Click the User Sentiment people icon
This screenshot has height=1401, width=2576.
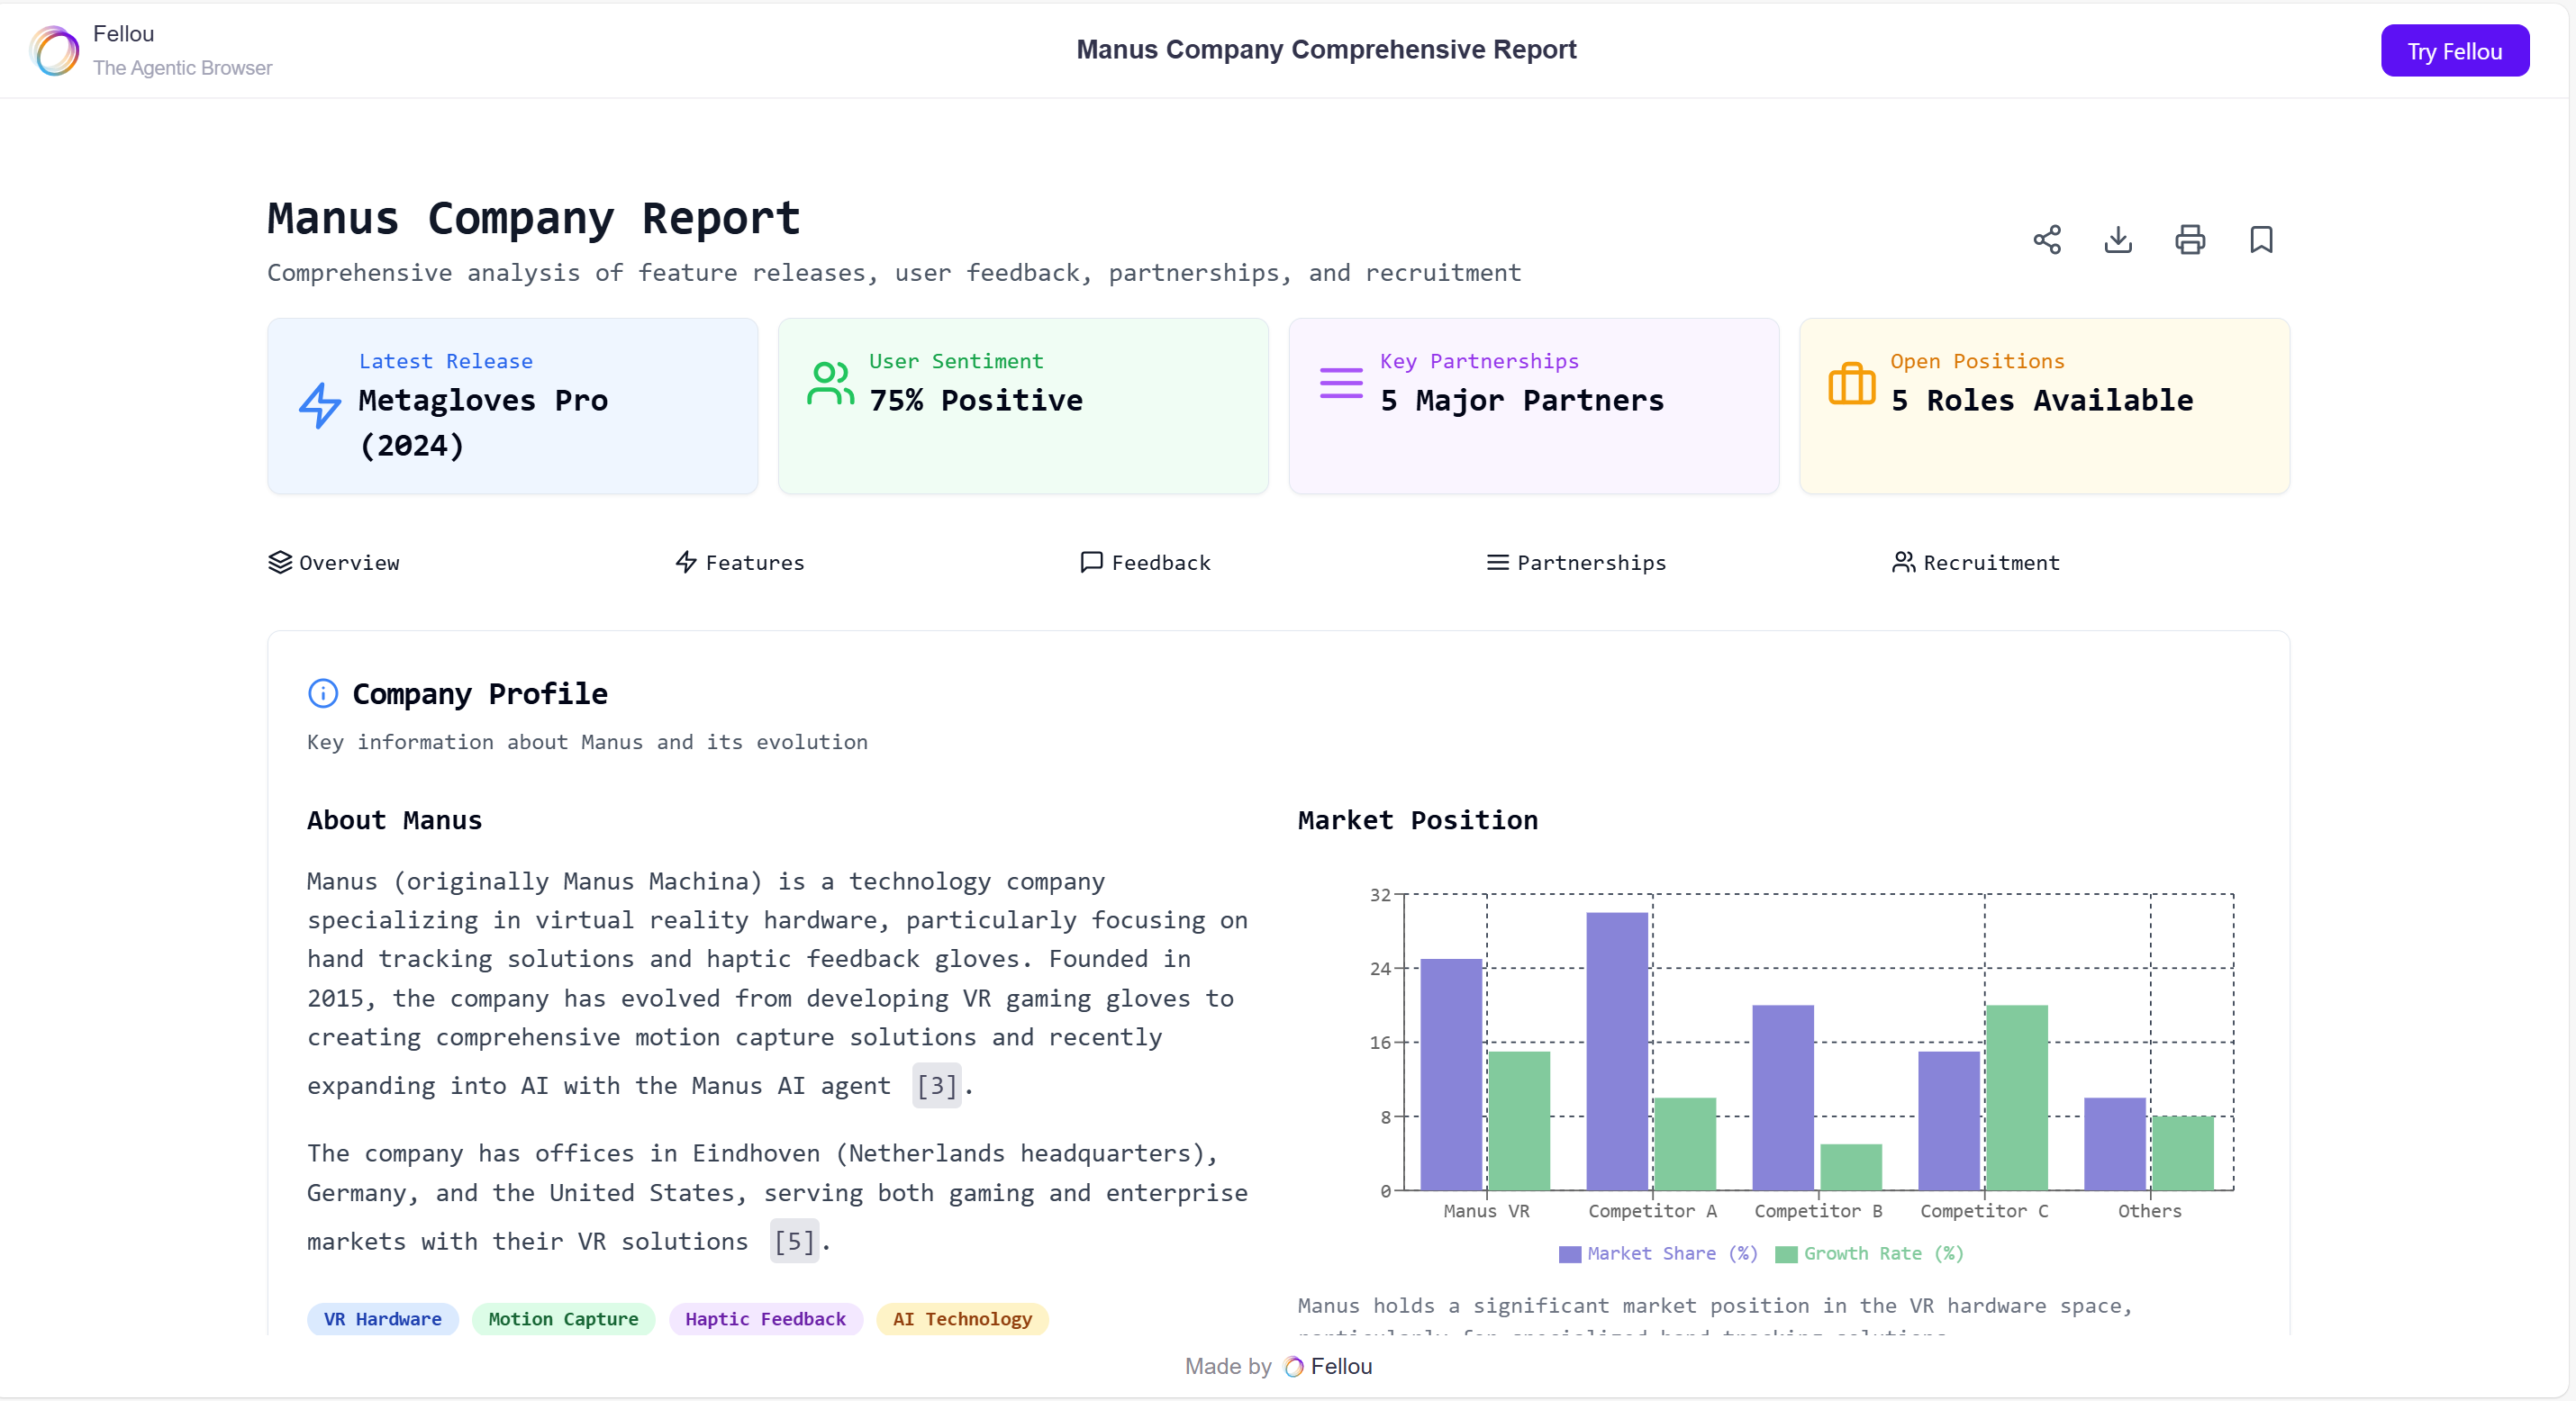[x=830, y=384]
